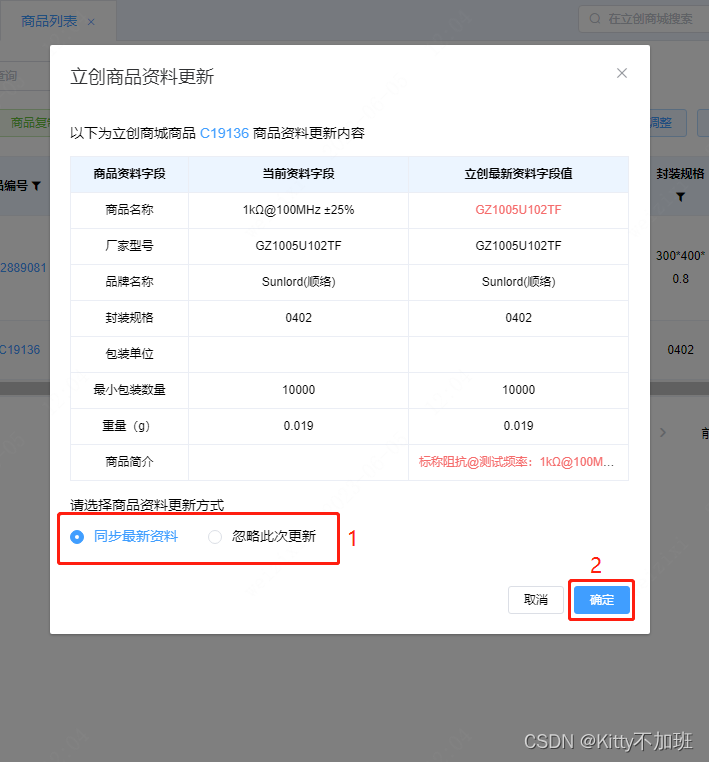Cancel the update with 取消
The image size is (709, 762).
(536, 600)
